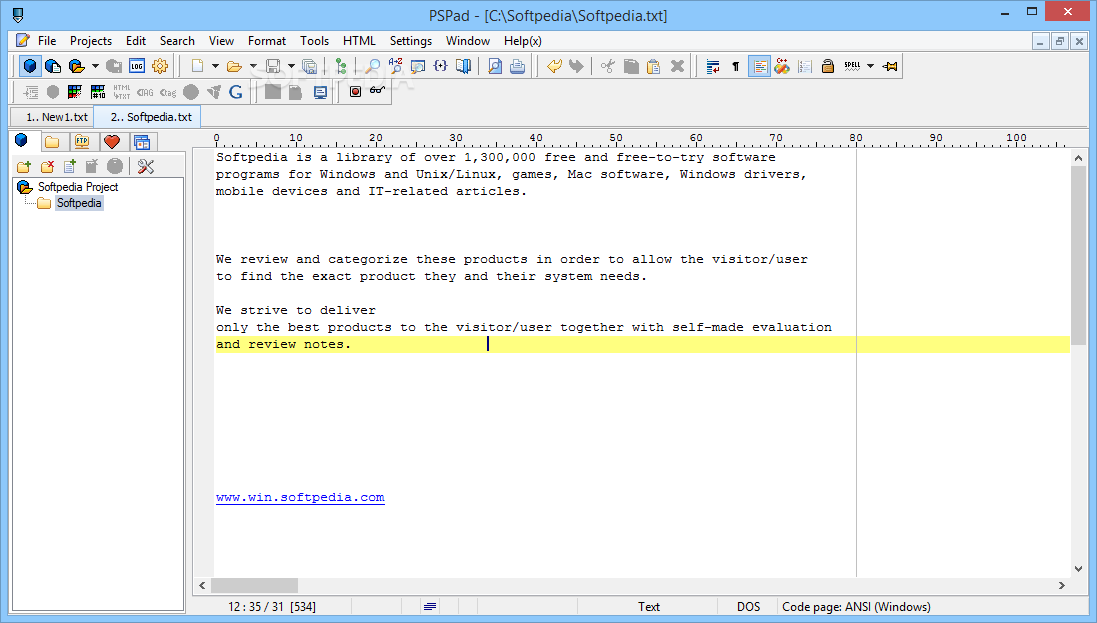The height and width of the screenshot is (623, 1097).
Task: Switch to the folder file explorer panel tab
Action: [x=52, y=142]
